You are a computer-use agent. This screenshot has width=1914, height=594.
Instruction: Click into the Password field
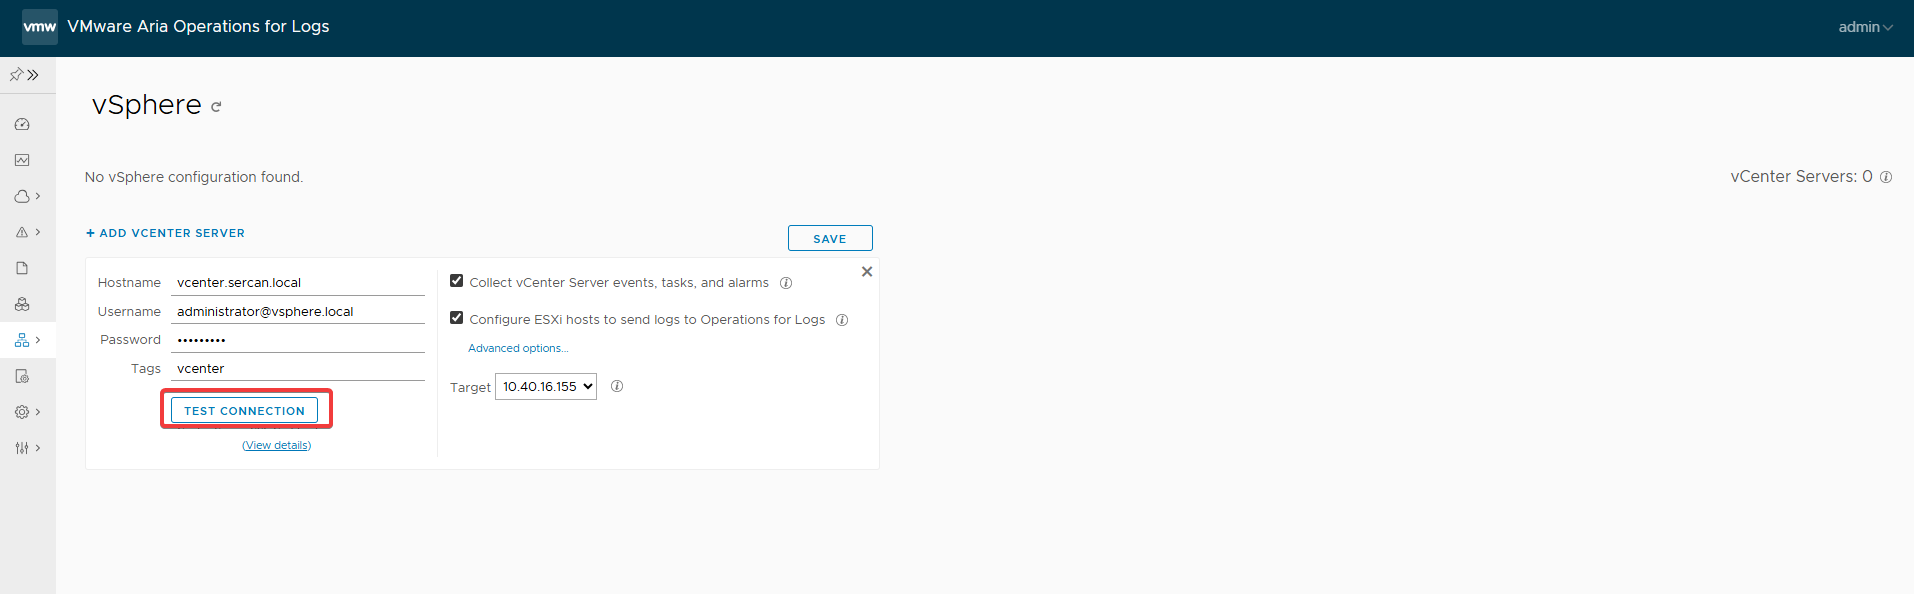pyautogui.click(x=298, y=340)
